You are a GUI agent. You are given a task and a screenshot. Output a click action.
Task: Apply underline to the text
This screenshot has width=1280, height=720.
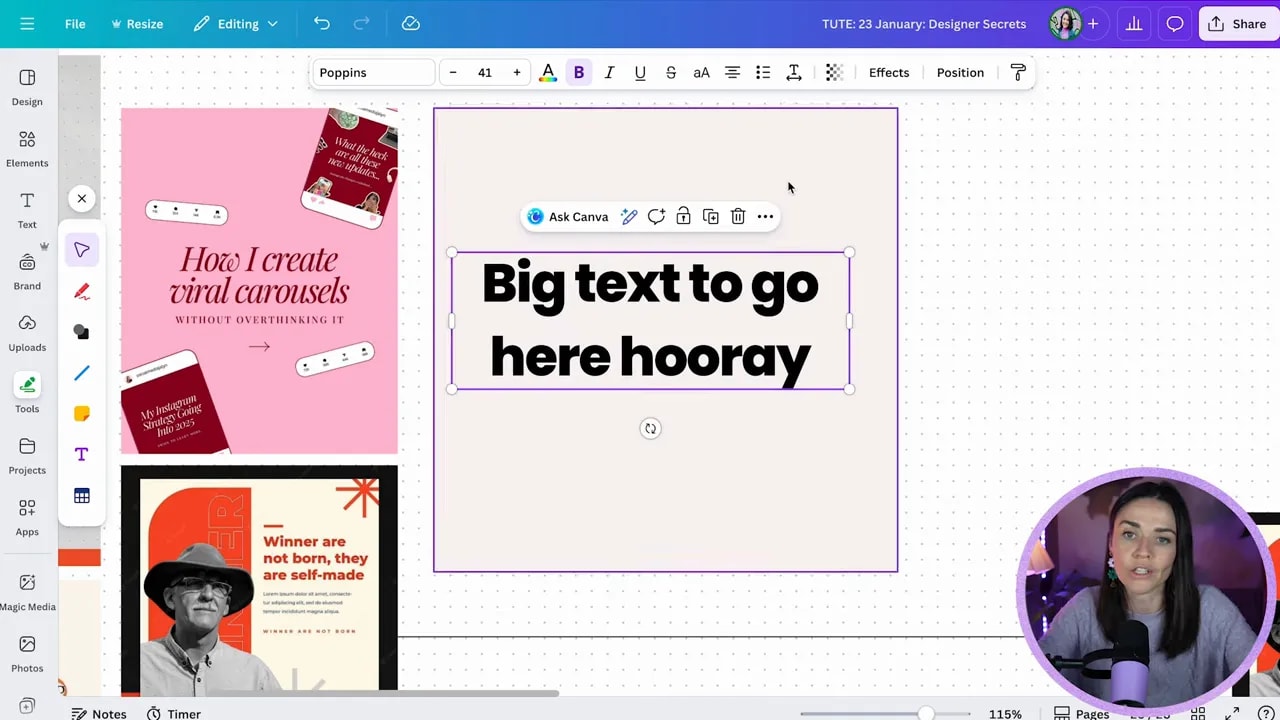[640, 72]
